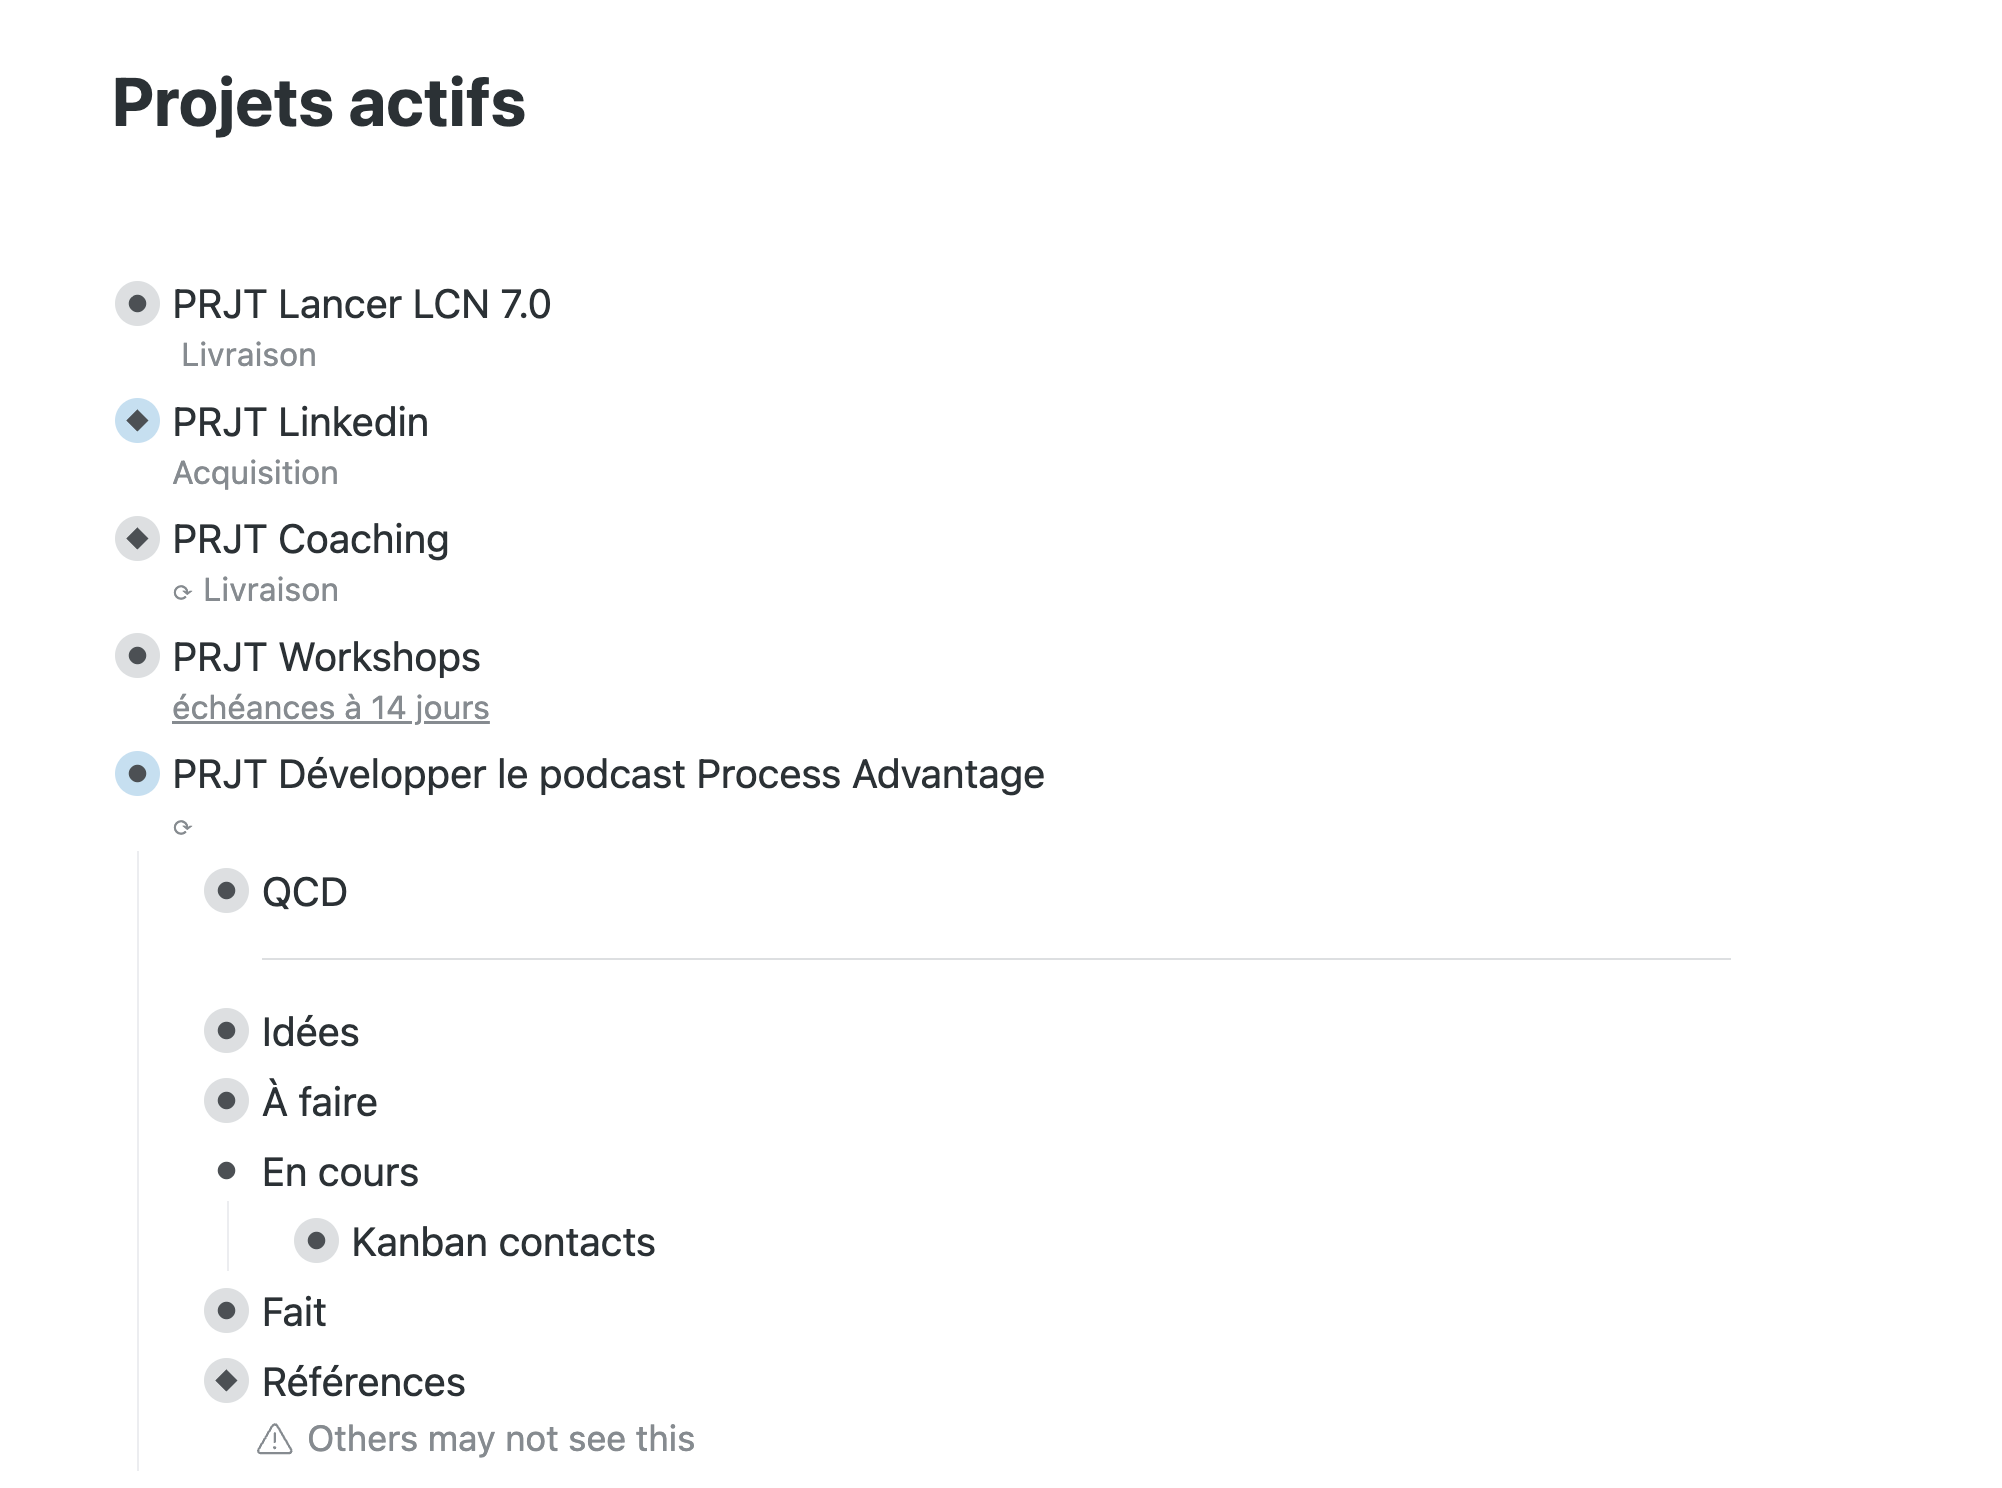Expand the Idées bullet
This screenshot has height=1488, width=2002.
226,1031
